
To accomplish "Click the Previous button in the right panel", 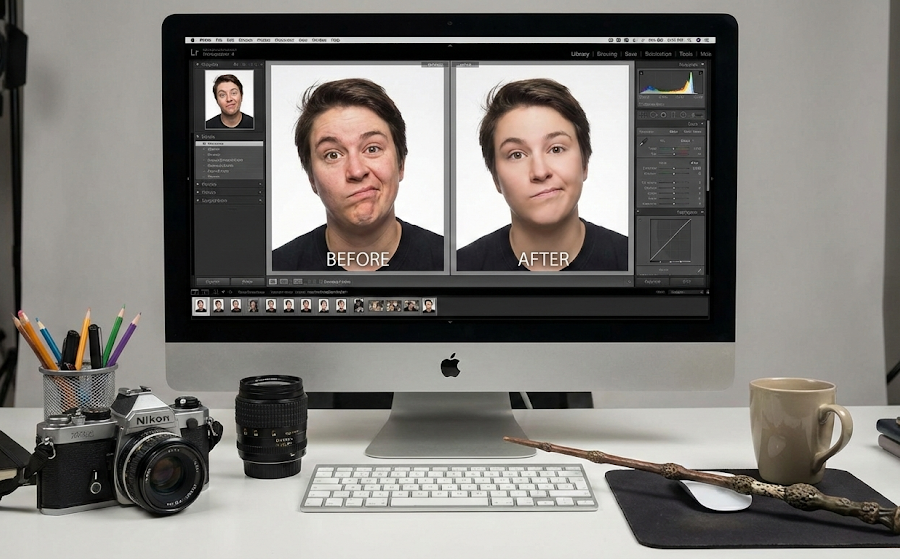I will [653, 281].
